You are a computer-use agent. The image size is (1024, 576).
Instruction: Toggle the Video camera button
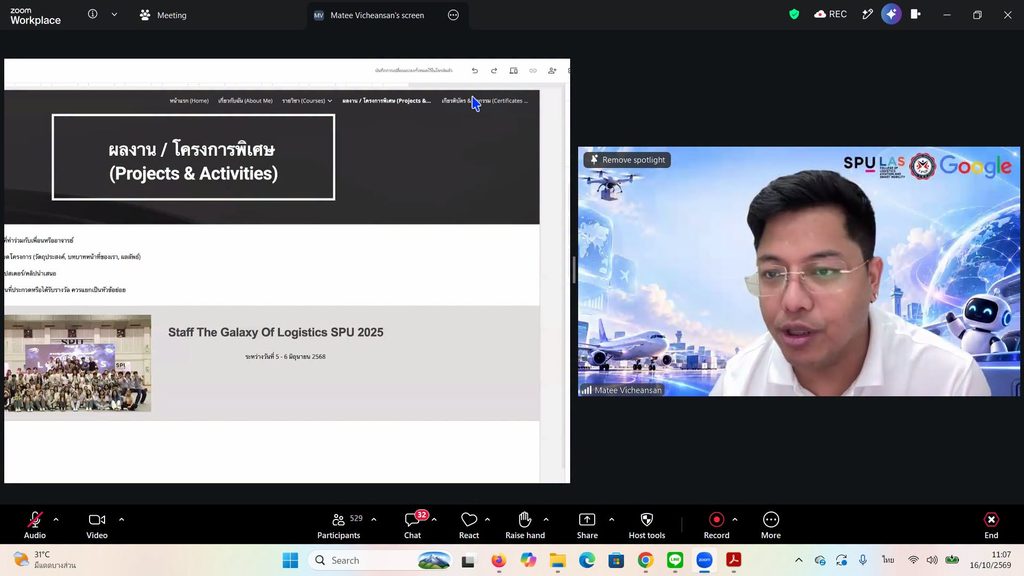click(97, 524)
